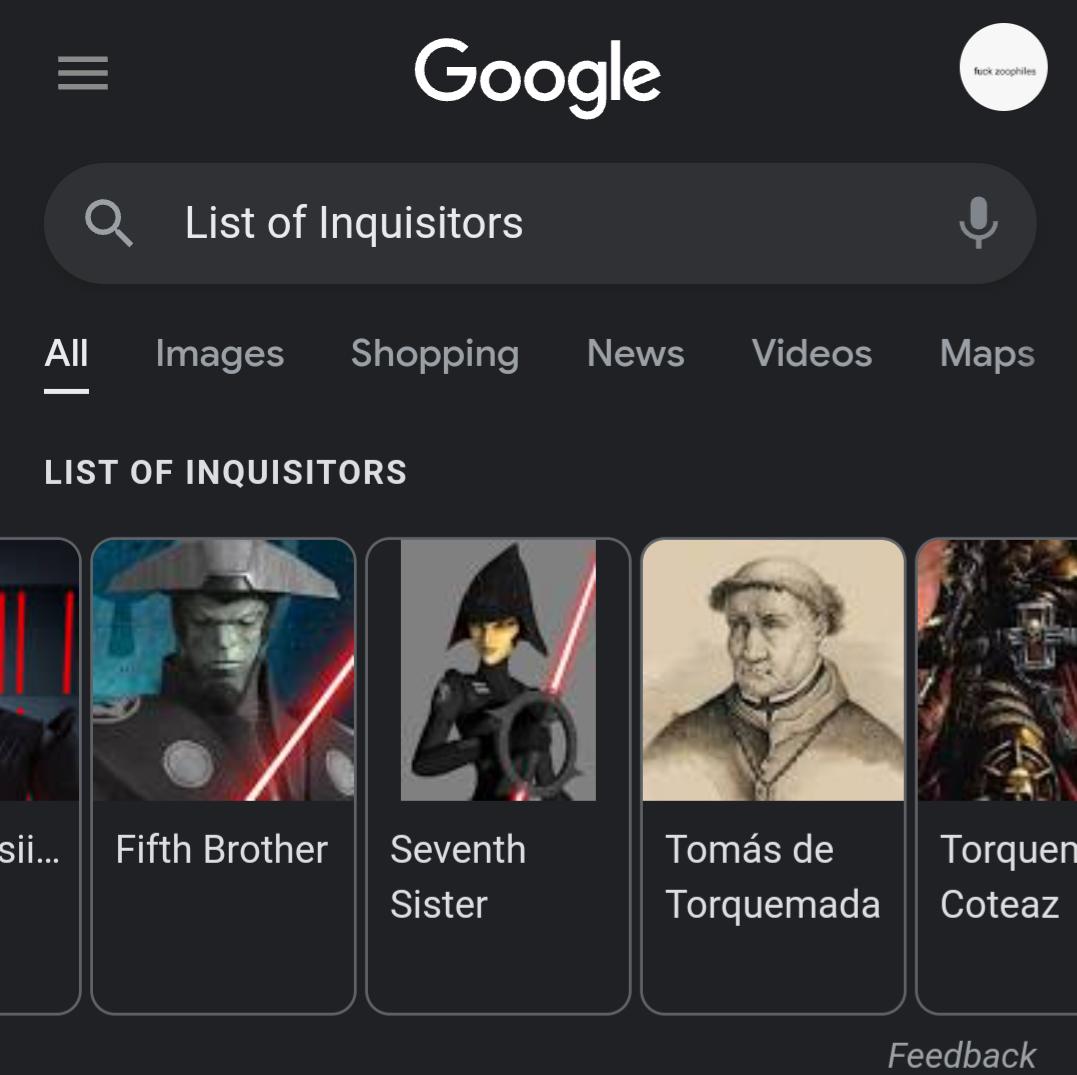Click the LIST OF INQUISITORS section heading
The height and width of the screenshot is (1075, 1077).
226,471
